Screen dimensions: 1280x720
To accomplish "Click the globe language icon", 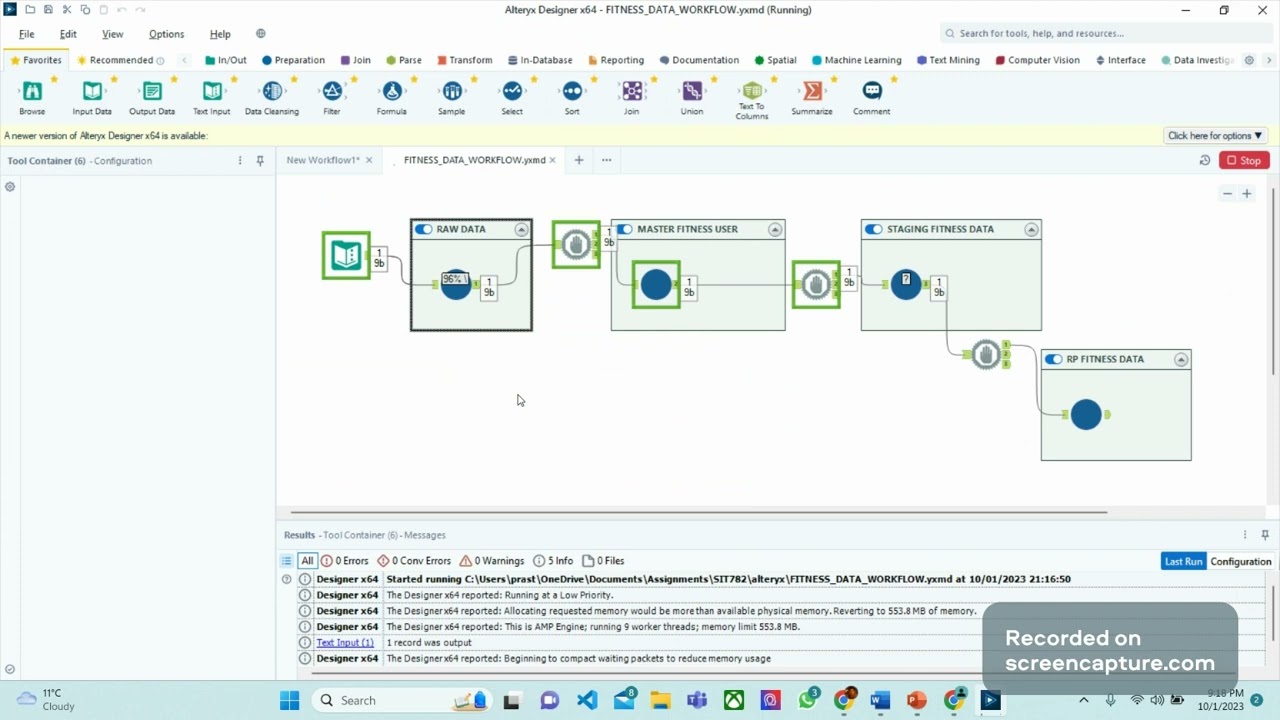I will coord(261,34).
